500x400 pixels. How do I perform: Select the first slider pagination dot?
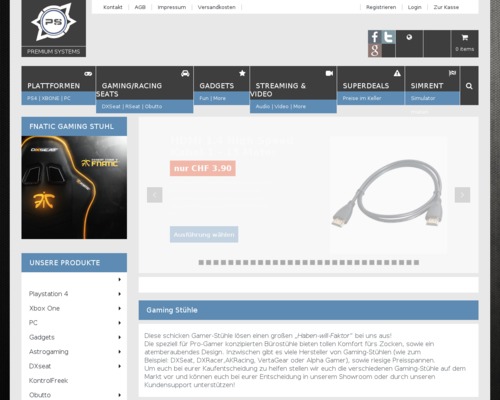(x=201, y=262)
